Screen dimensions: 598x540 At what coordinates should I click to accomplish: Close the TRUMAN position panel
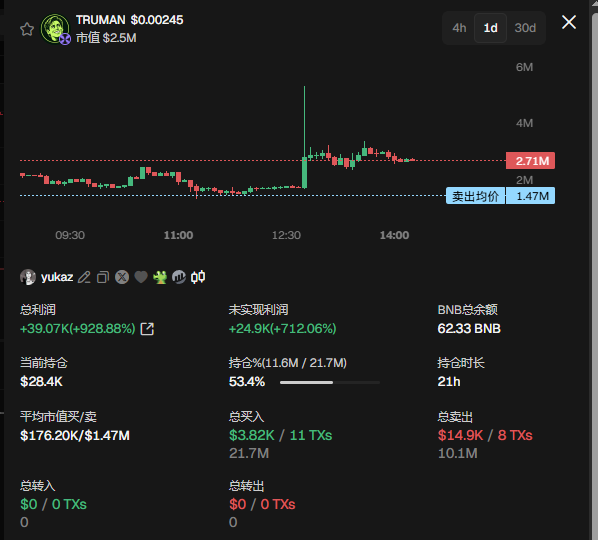tap(569, 22)
